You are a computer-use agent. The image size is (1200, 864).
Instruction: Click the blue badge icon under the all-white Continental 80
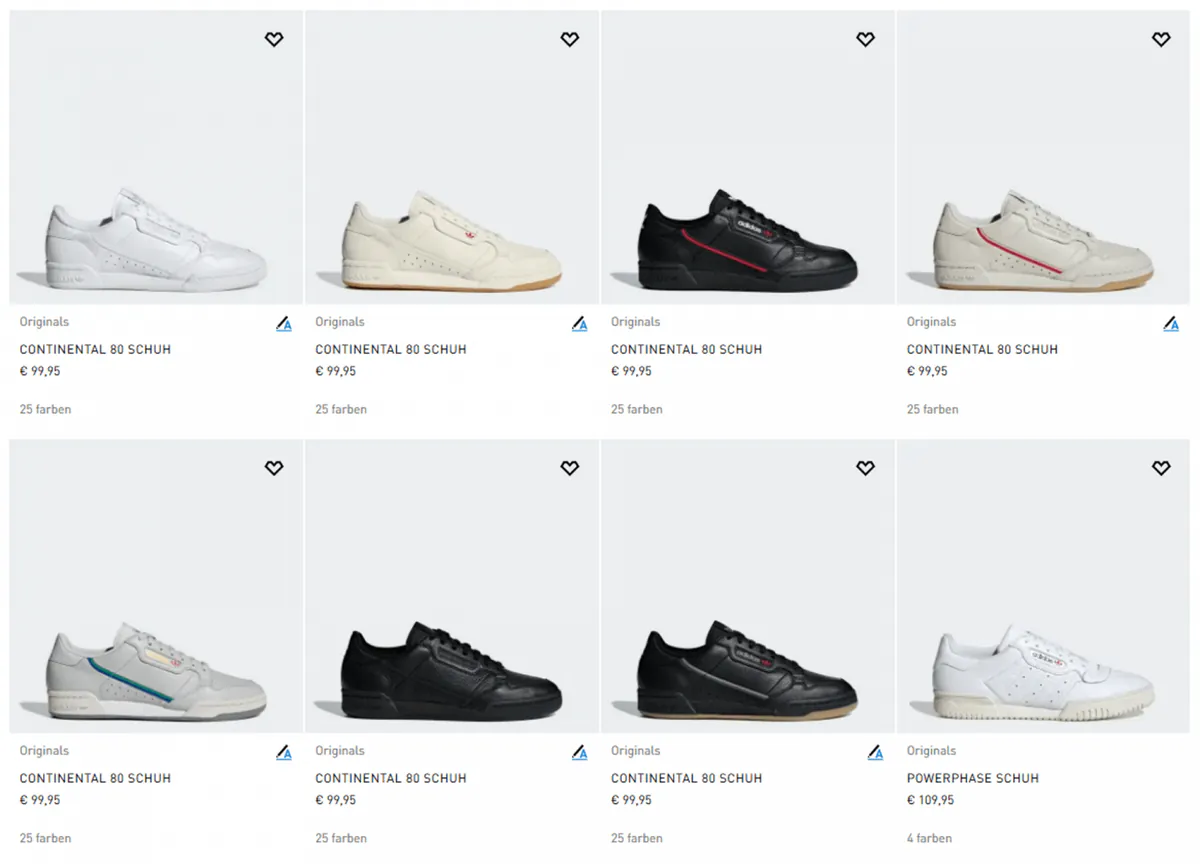click(284, 324)
